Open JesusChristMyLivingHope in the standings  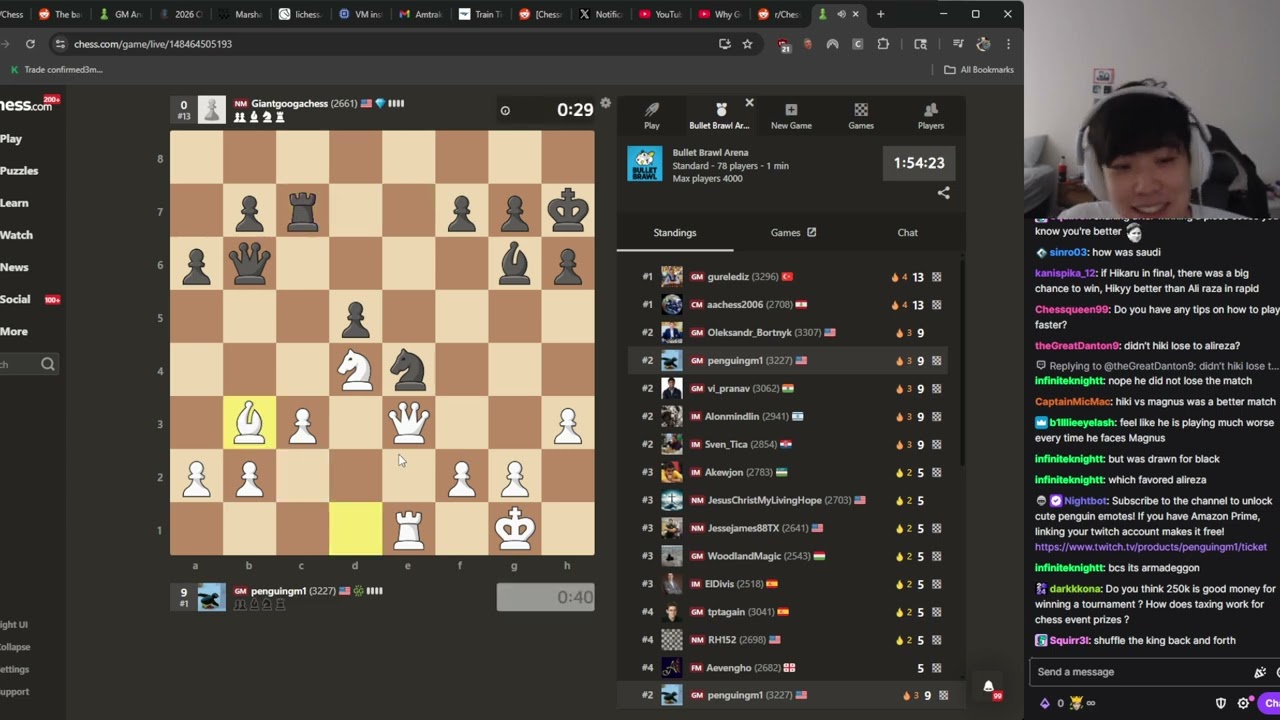coord(764,501)
